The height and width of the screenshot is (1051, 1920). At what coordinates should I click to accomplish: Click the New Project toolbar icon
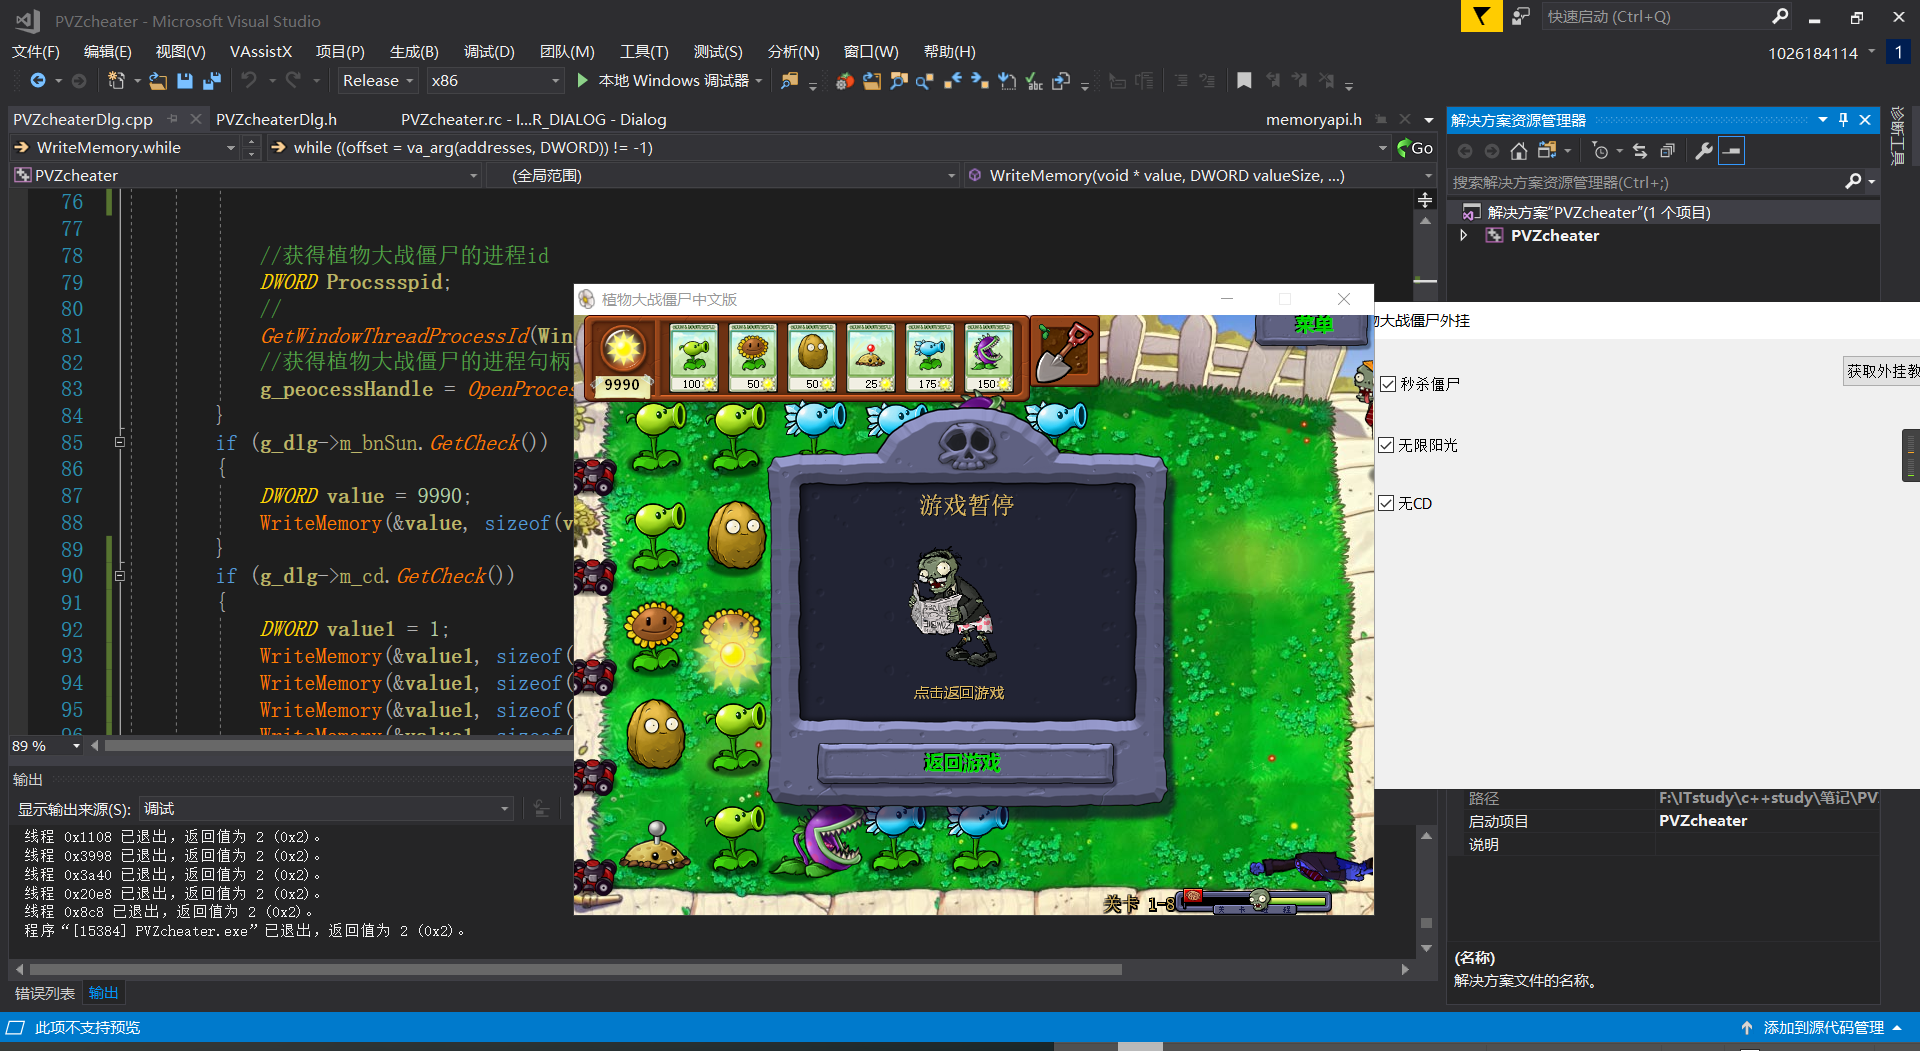point(116,80)
